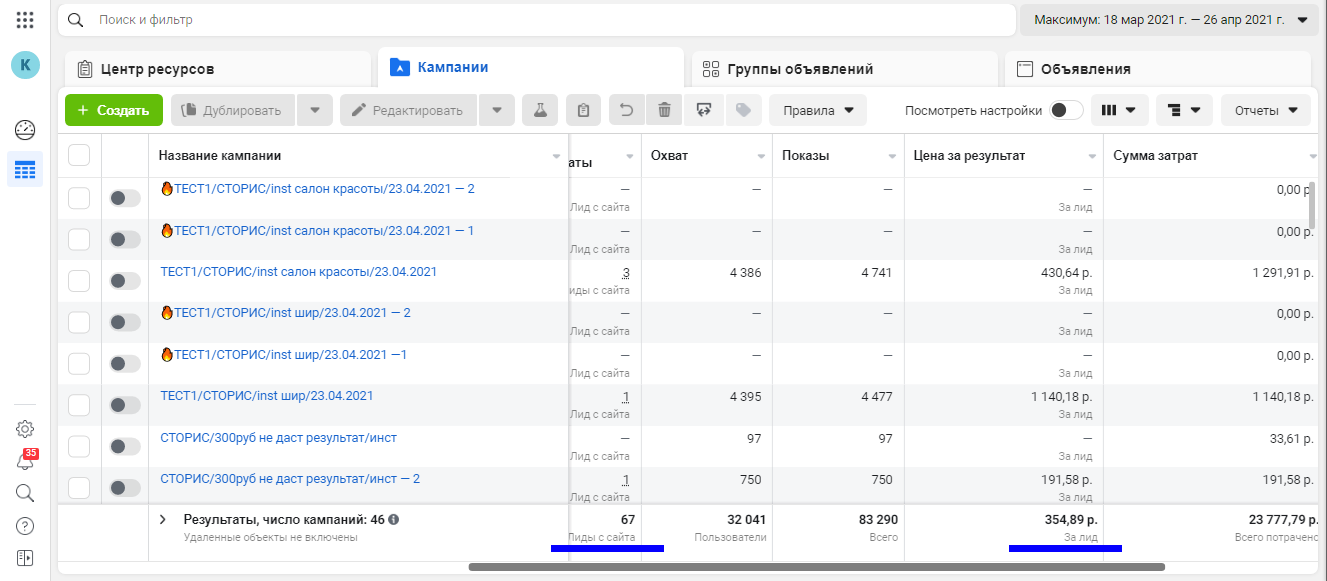1327x581 pixels.
Task: Click the K account avatar
Action: 25,65
